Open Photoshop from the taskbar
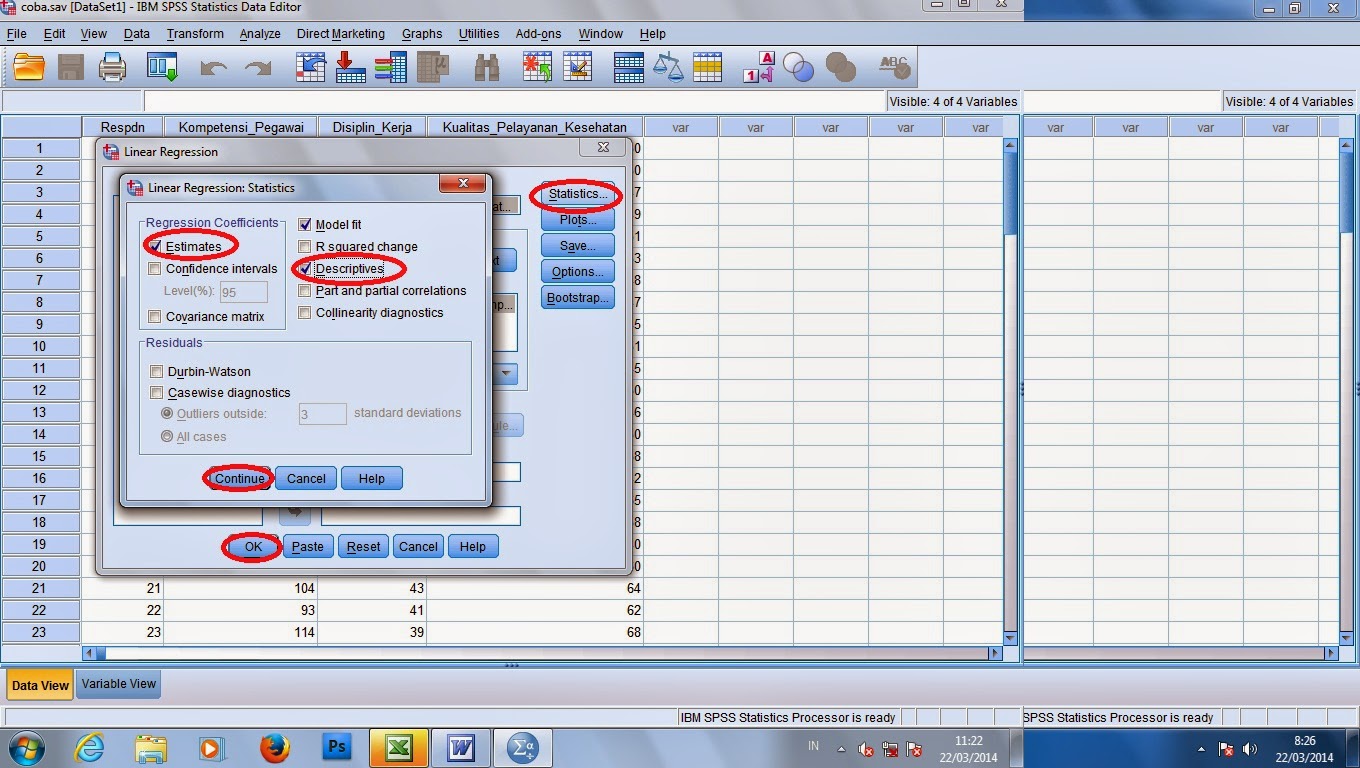 tap(337, 747)
